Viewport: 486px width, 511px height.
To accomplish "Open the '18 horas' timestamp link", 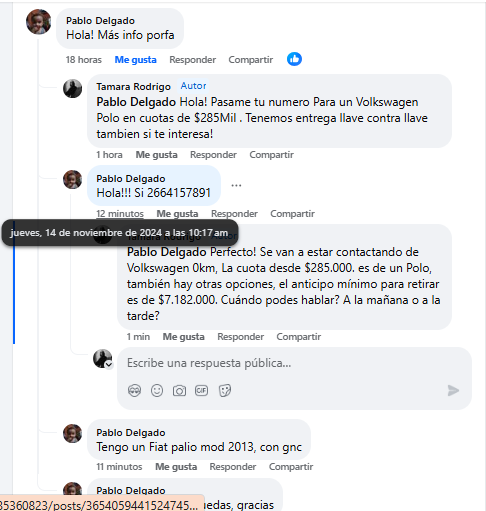I will [x=84, y=60].
